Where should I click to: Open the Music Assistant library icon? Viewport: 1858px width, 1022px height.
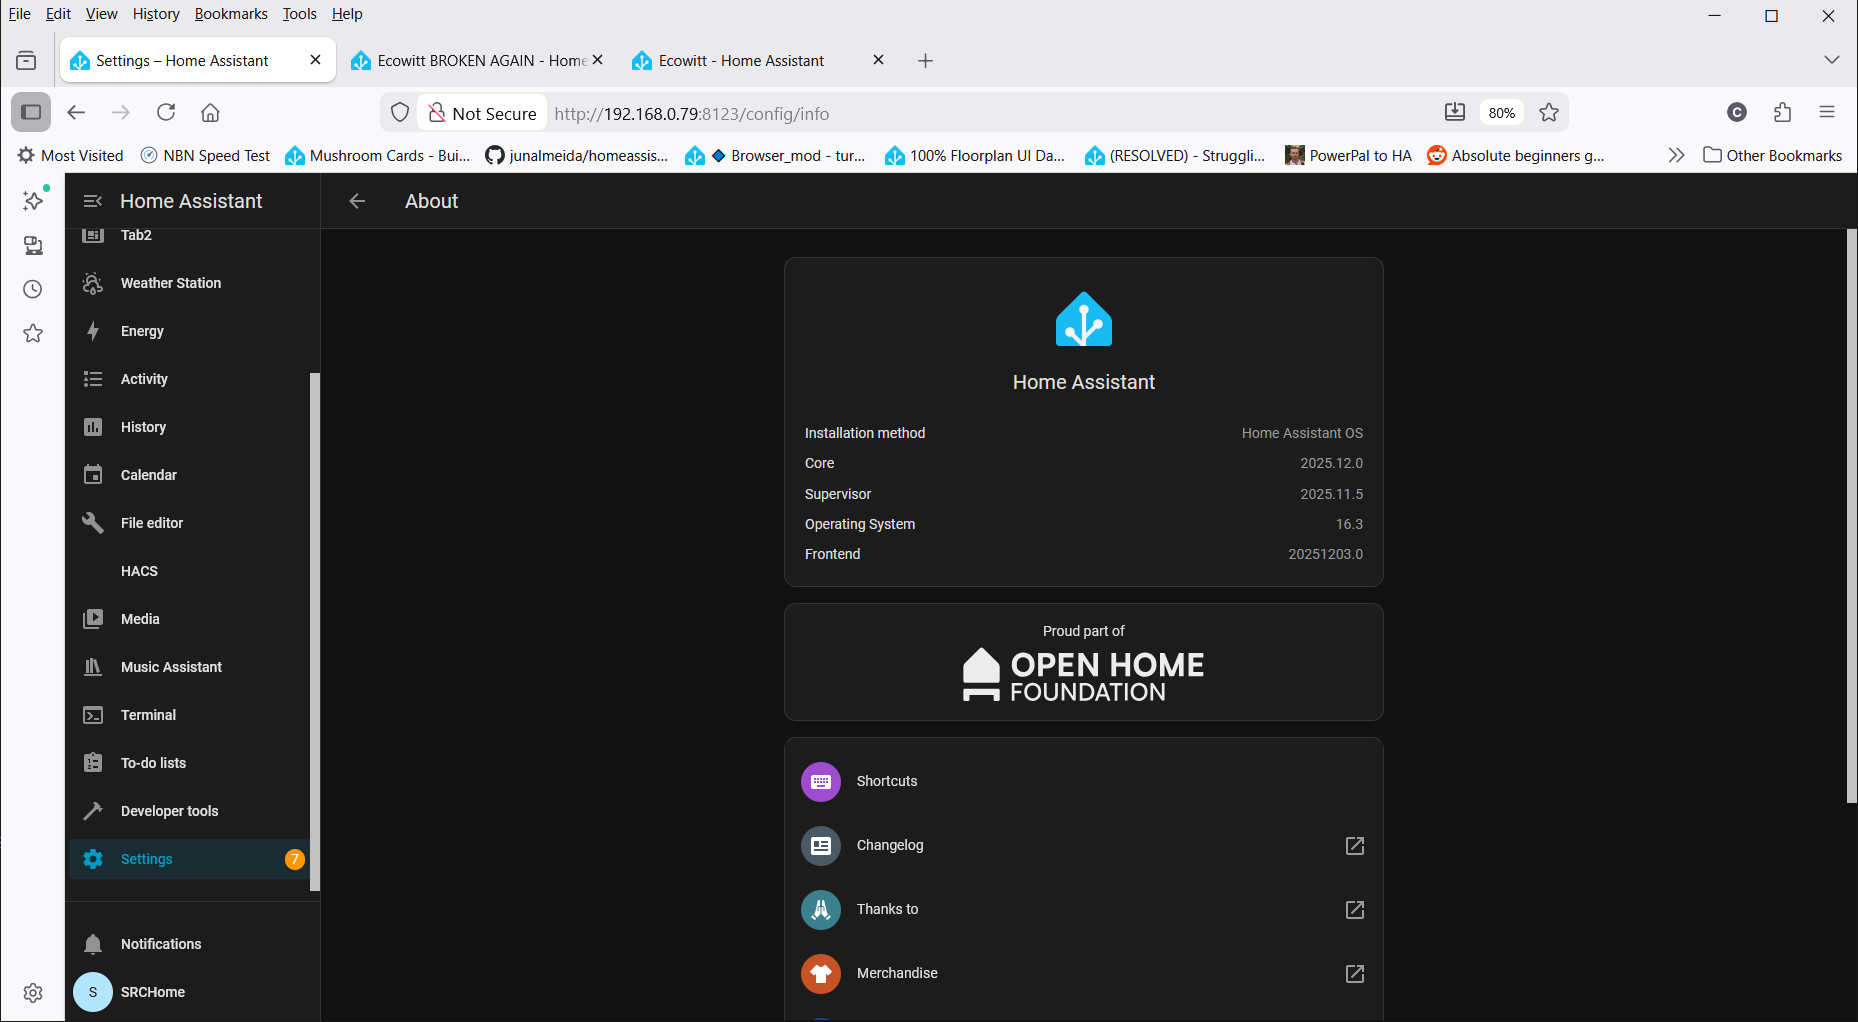[93, 667]
